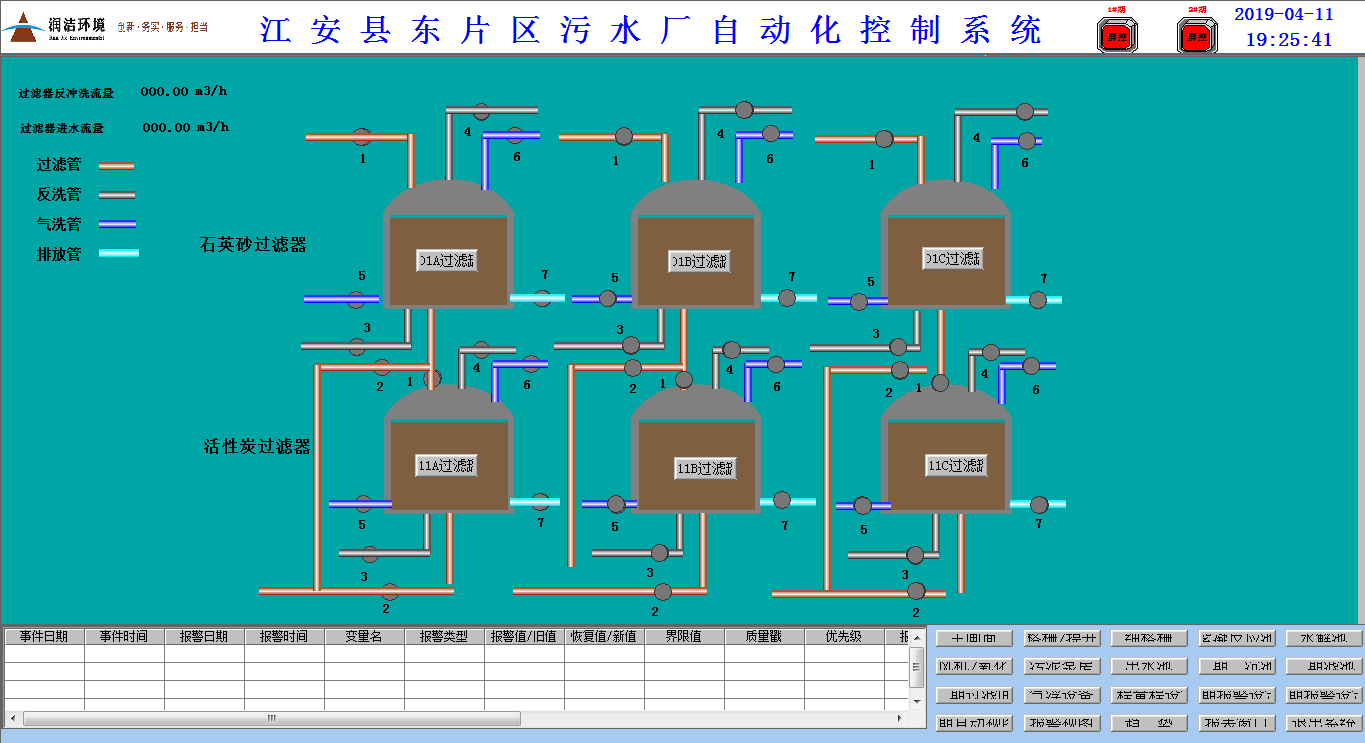Screen dimensions: 1365x743
Task: Toggle the 2#期 red 屏控 button
Action: [1197, 37]
